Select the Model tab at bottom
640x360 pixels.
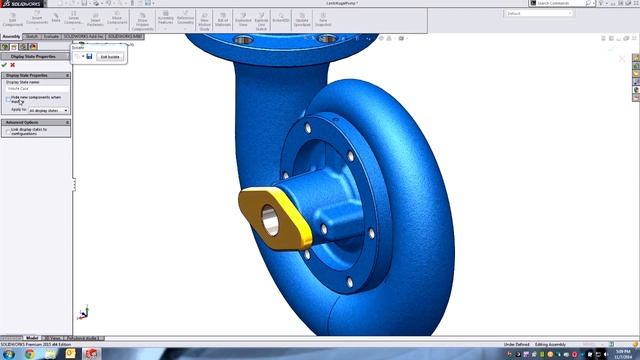click(x=32, y=338)
